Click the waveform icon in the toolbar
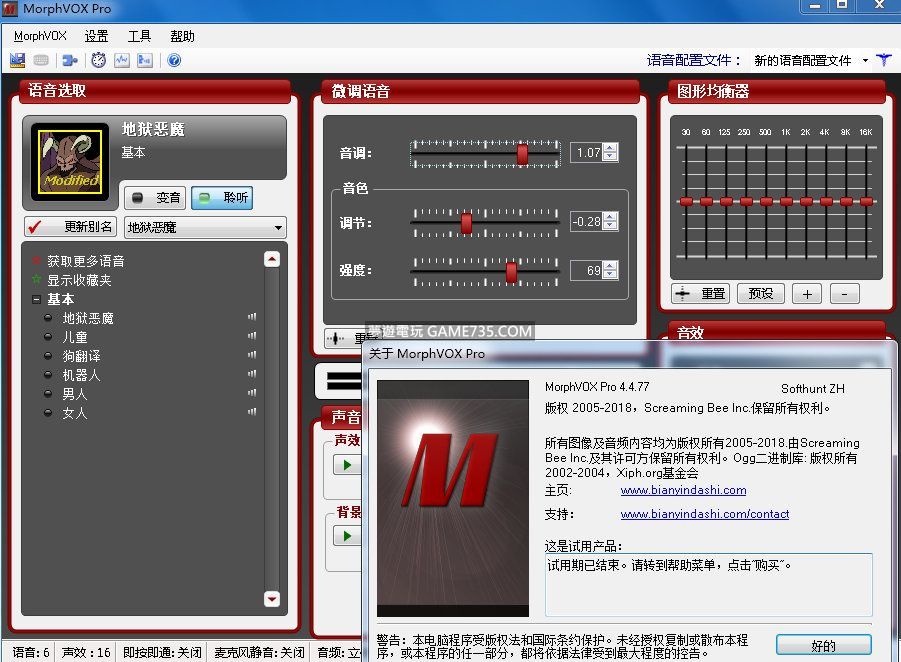This screenshot has width=901, height=662. [x=122, y=60]
